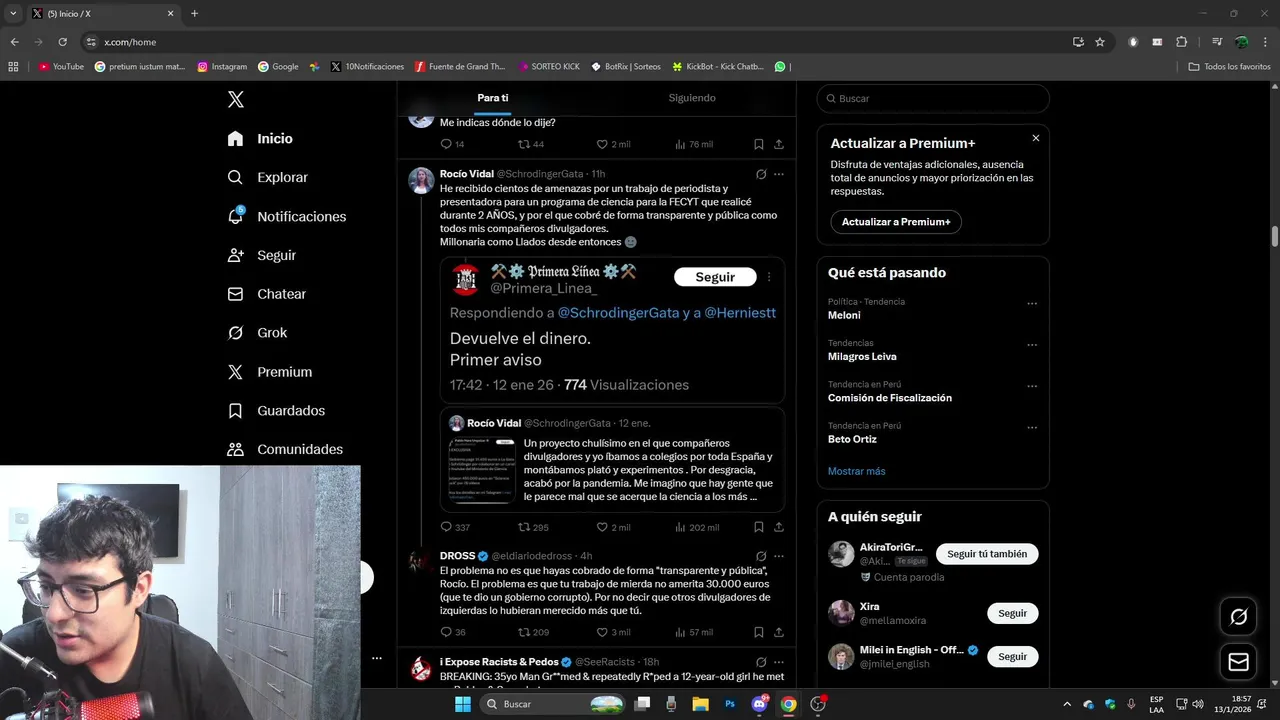
Task: Open the Milagros Leiva trend
Action: (x=862, y=356)
